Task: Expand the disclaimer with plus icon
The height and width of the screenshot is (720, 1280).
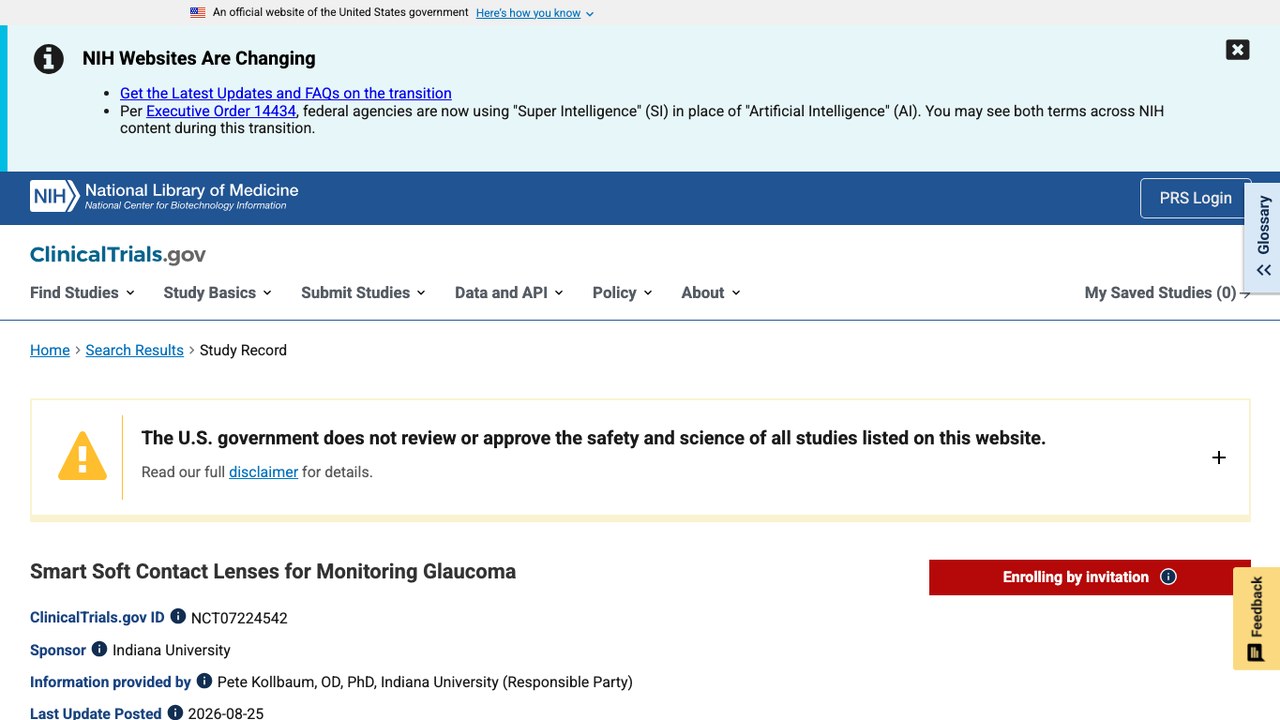Action: pos(1218,457)
